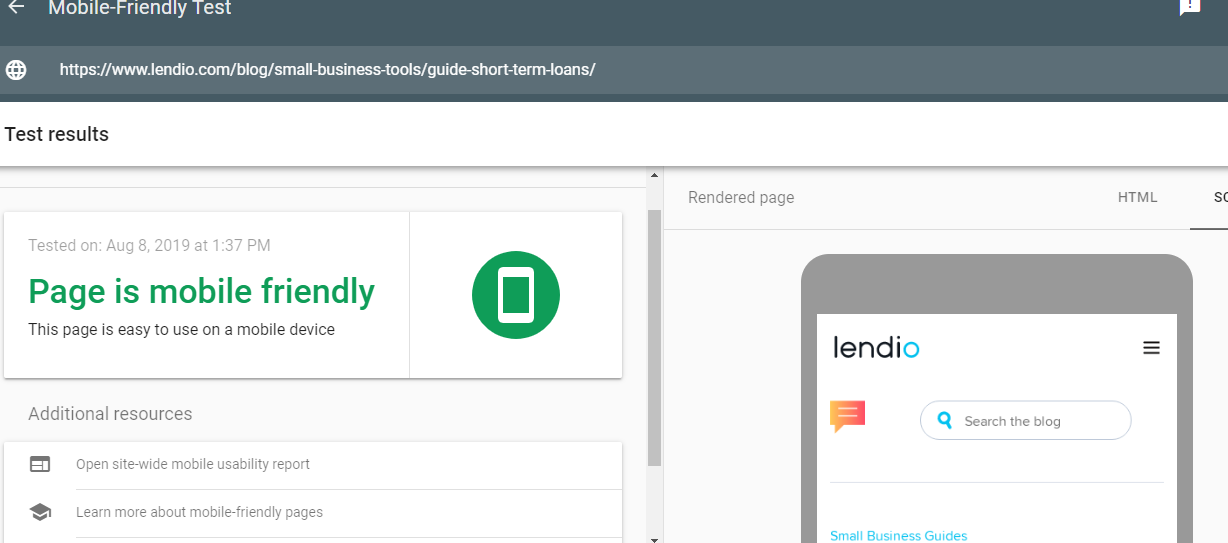1228x543 pixels.
Task: Switch to the HTML tab
Action: (1137, 198)
